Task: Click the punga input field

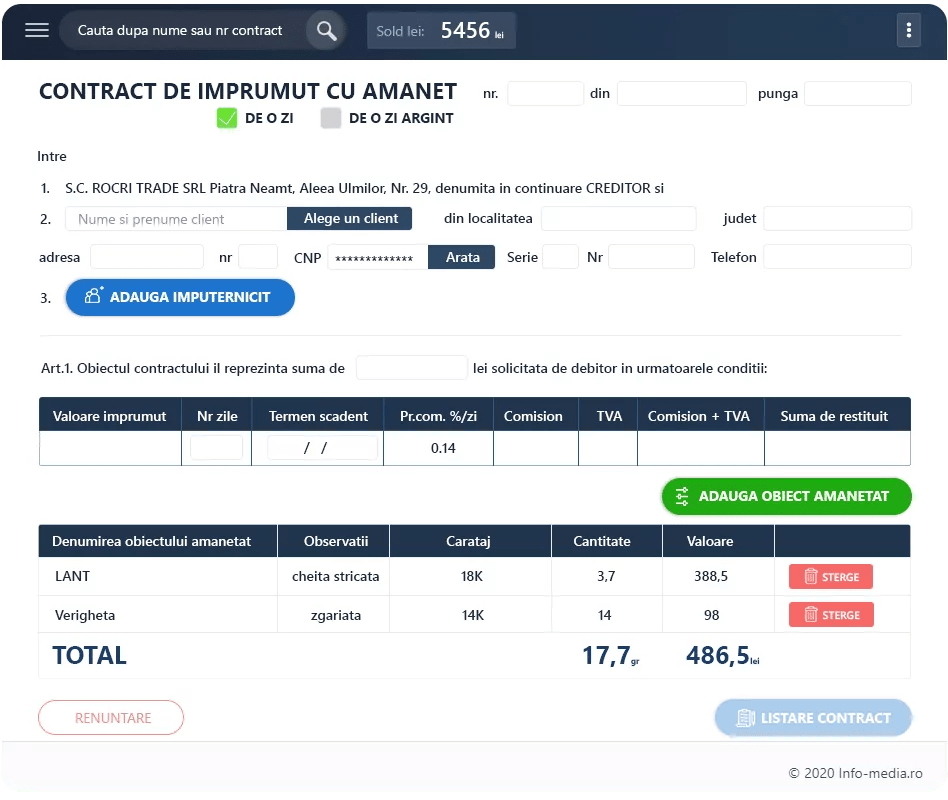Action: pyautogui.click(x=857, y=94)
